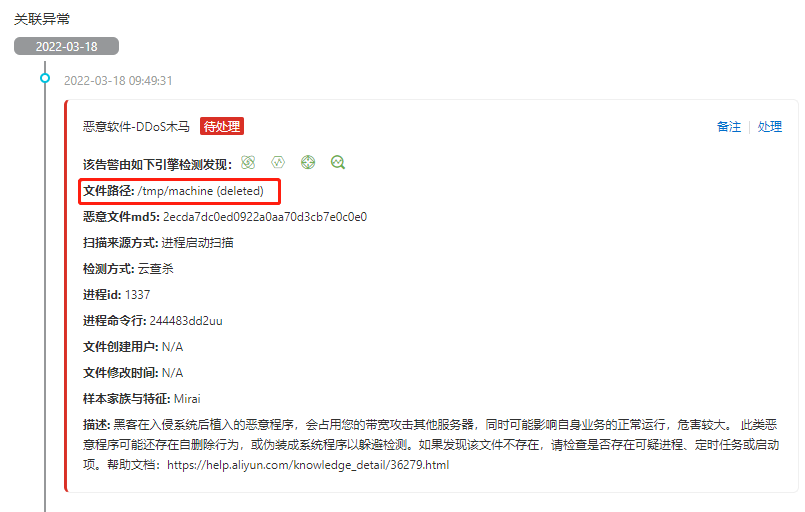The height and width of the screenshot is (512, 805).
Task: Click the circle timeline marker node
Action: [x=45, y=78]
